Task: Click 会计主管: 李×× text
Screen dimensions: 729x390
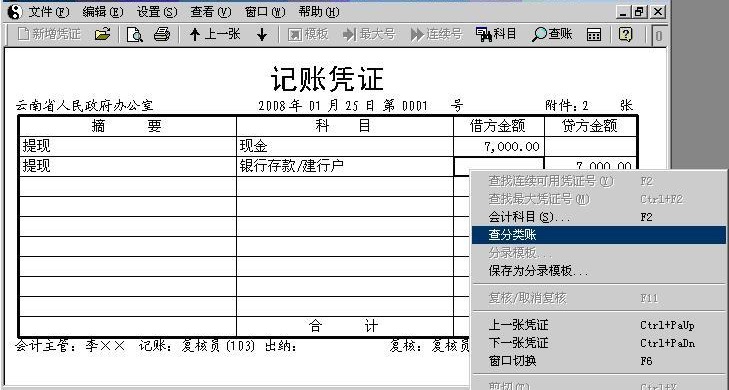Action: tap(70, 346)
